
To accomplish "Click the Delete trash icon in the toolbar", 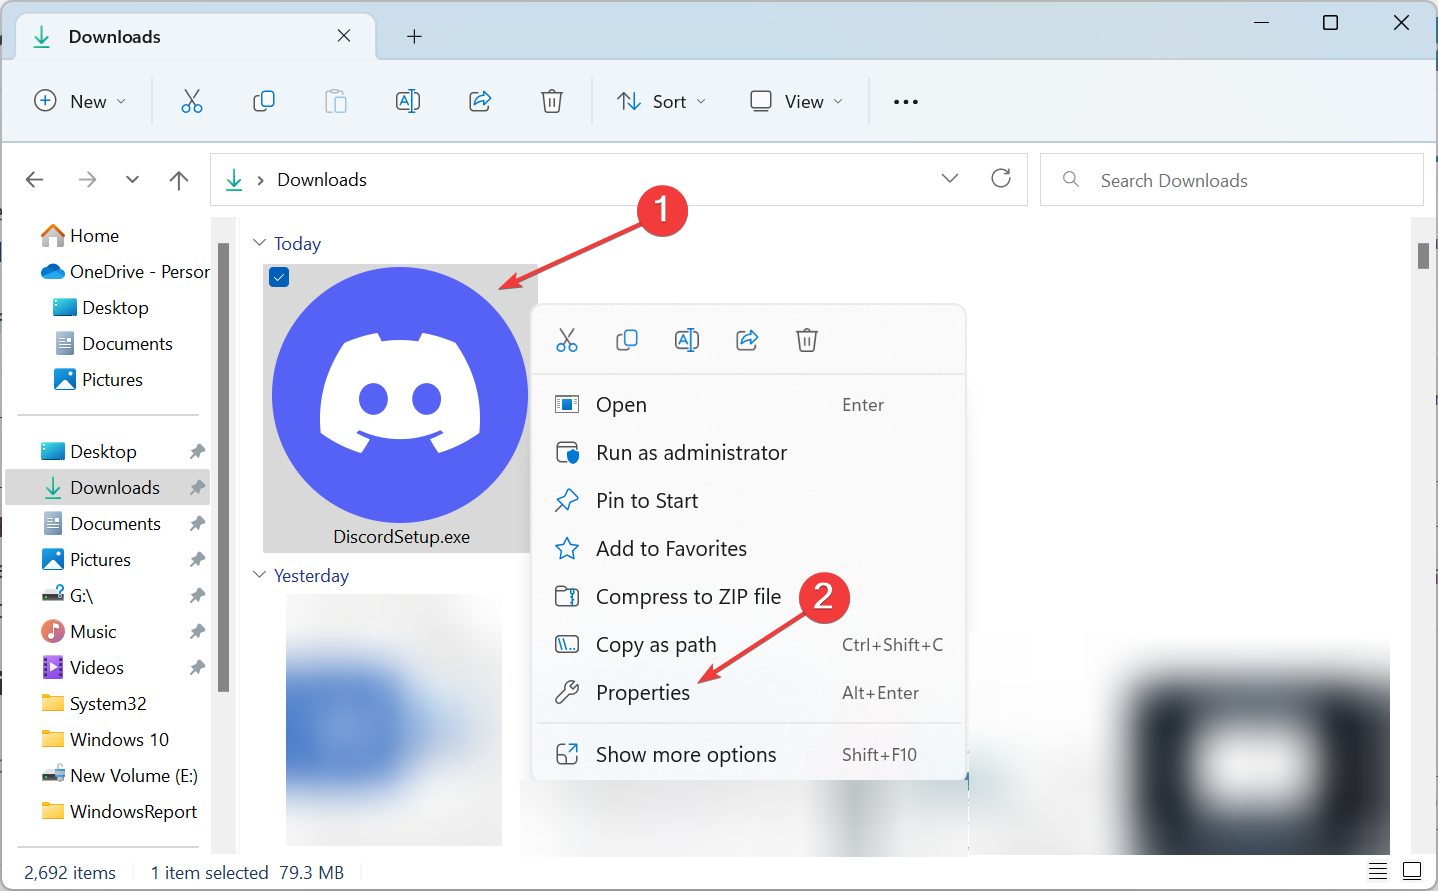I will tap(552, 101).
